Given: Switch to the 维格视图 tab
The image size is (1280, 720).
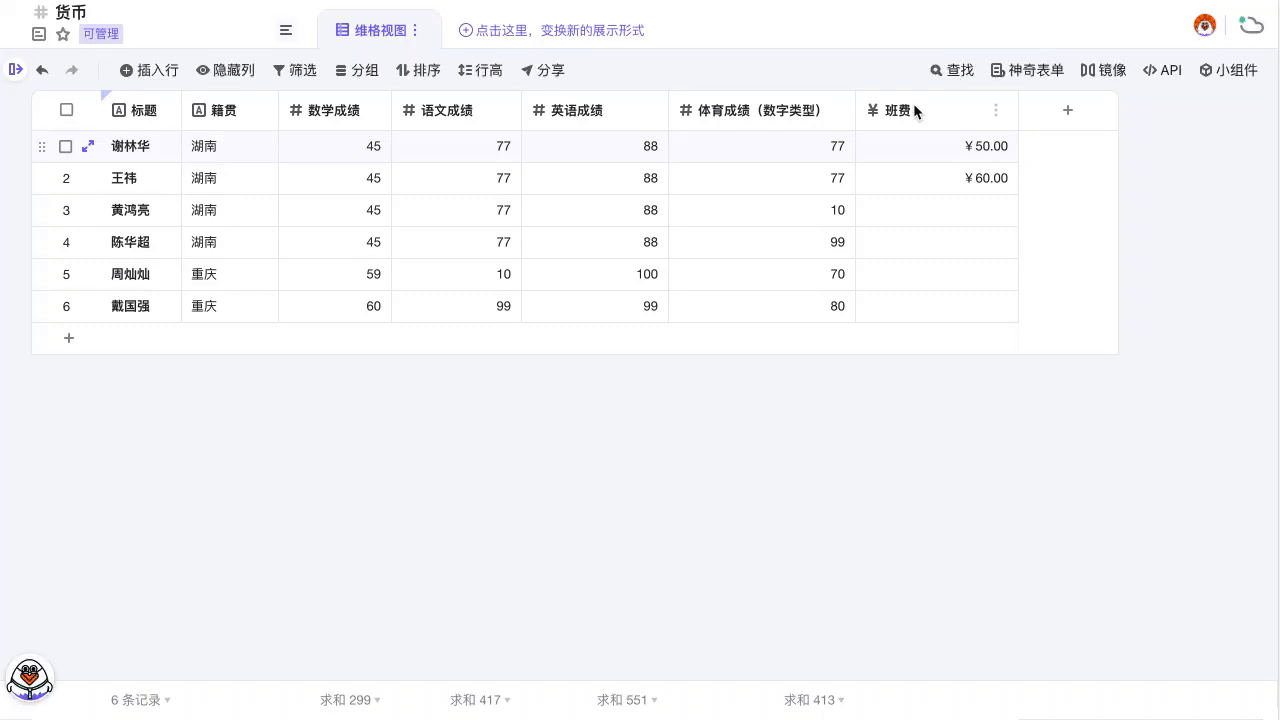Looking at the screenshot, I should pyautogui.click(x=378, y=30).
